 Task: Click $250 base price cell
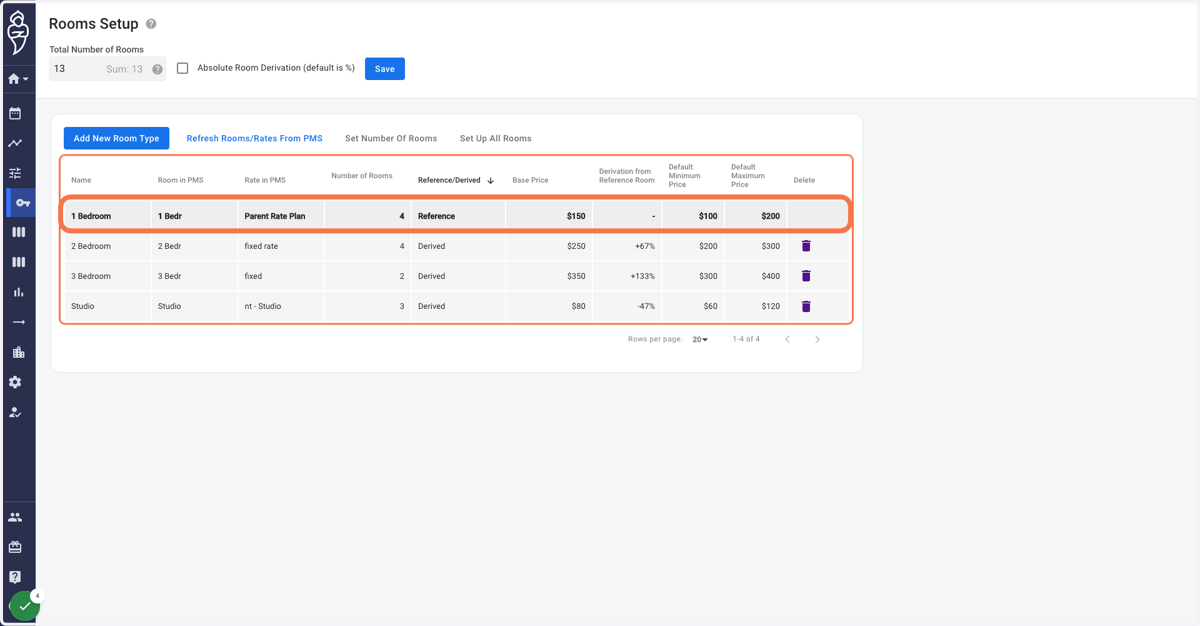549,246
